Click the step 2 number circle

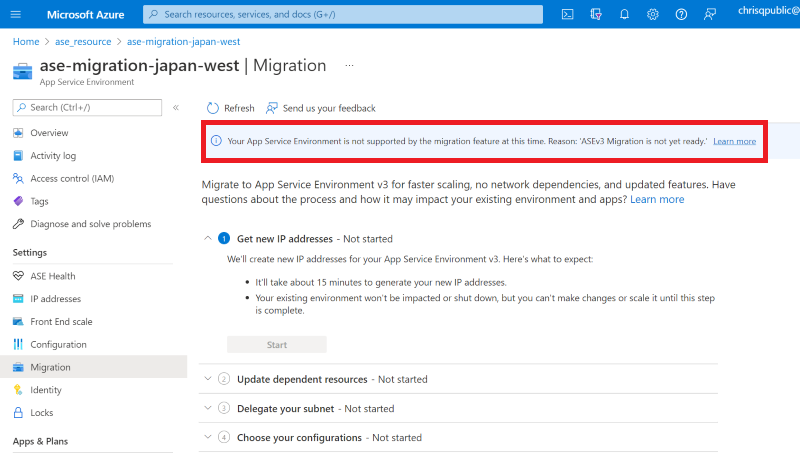coord(224,379)
